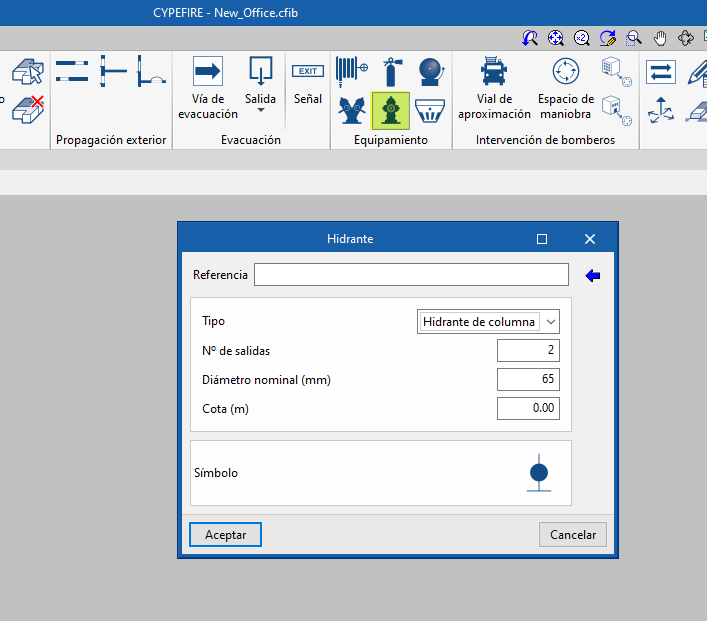Image resolution: width=707 pixels, height=621 pixels.
Task: Select the fire alarm bell icon
Action: 429,71
